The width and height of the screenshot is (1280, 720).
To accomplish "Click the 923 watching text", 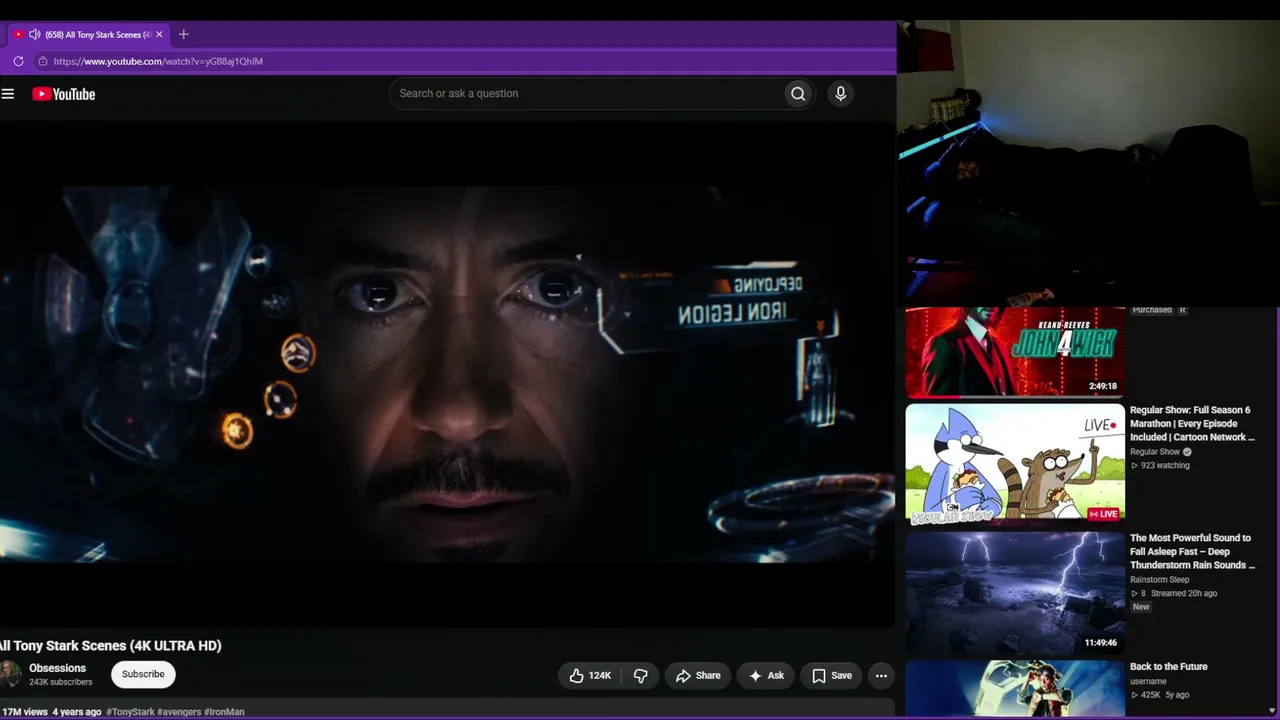I will (x=1166, y=466).
